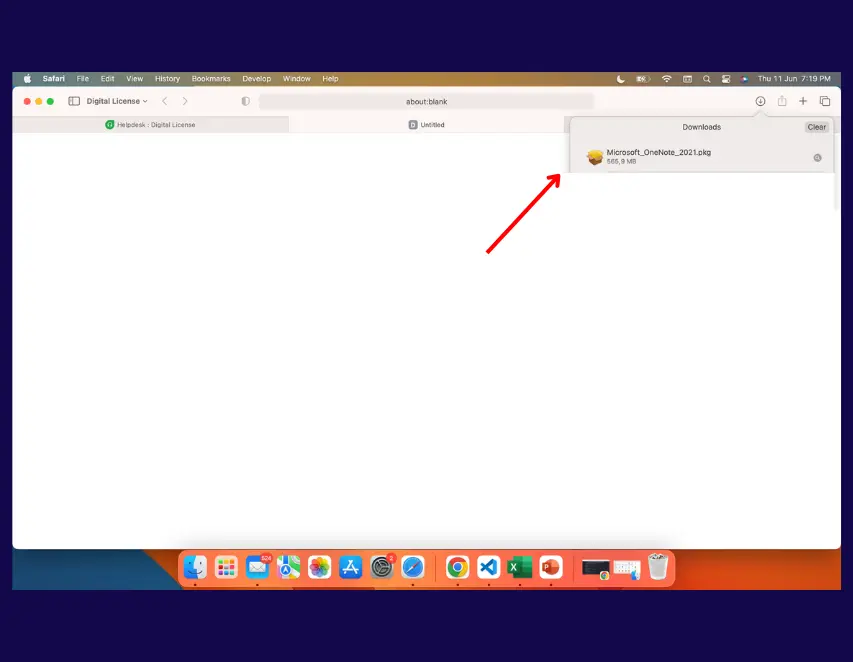Screen dimensions: 853x662
Task: Open the File menu
Action: (x=83, y=79)
